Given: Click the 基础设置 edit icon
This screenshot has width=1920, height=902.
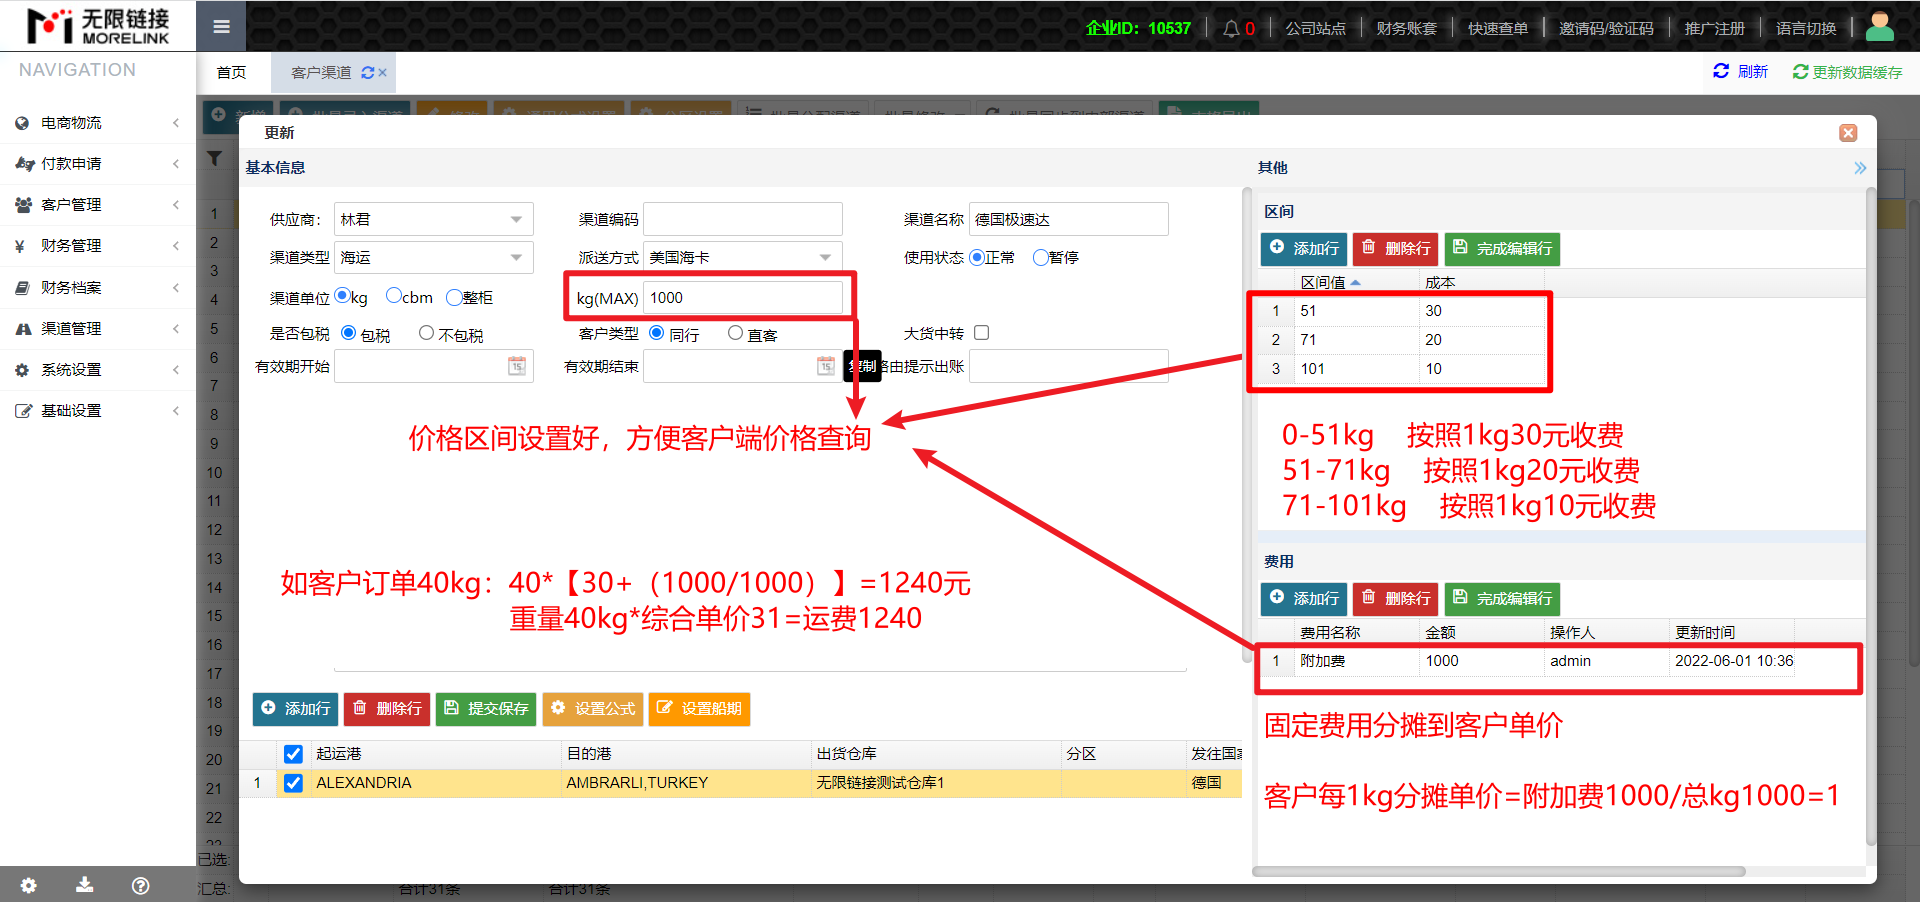Looking at the screenshot, I should (x=23, y=411).
